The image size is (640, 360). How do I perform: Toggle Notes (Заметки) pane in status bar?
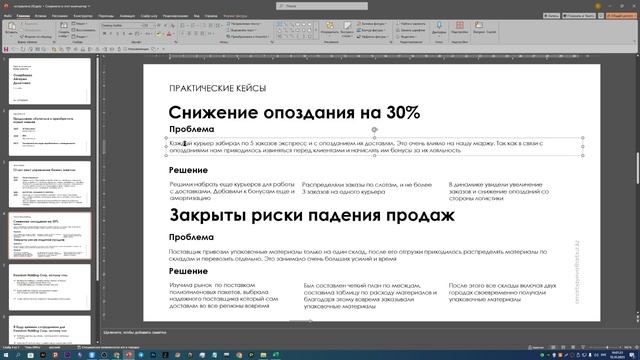point(536,347)
